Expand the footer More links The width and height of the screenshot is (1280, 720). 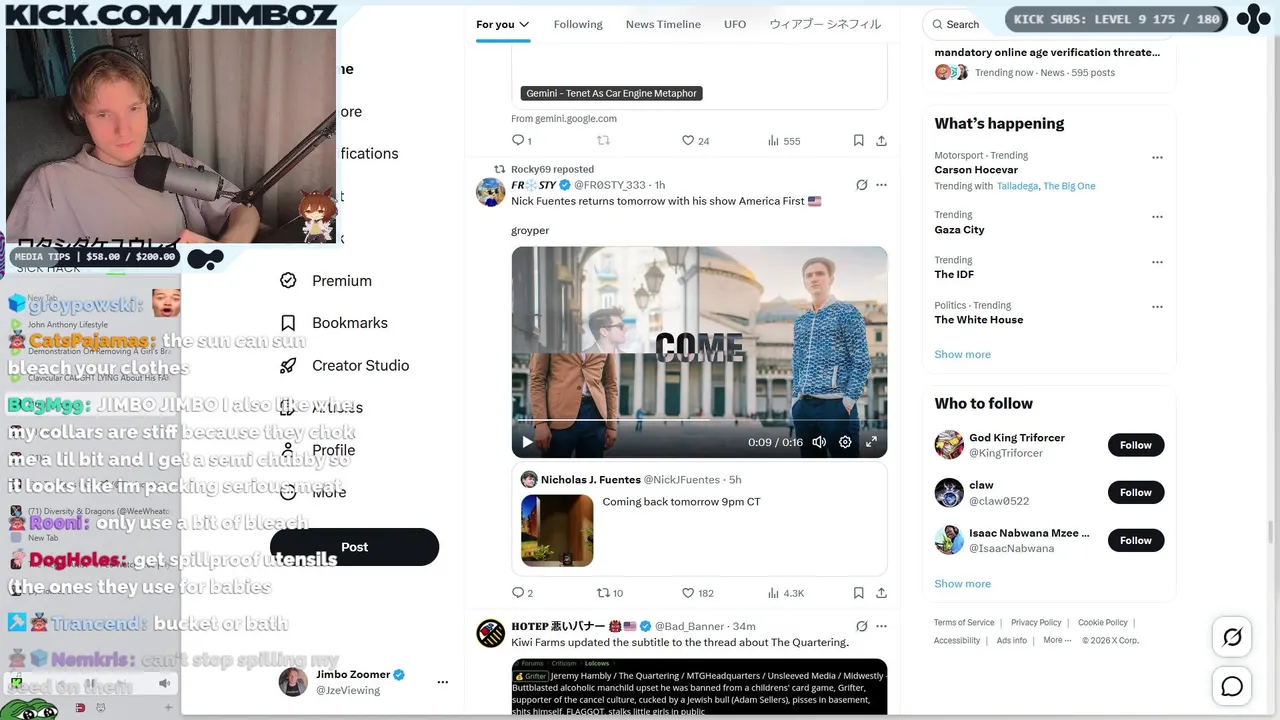(x=1057, y=640)
